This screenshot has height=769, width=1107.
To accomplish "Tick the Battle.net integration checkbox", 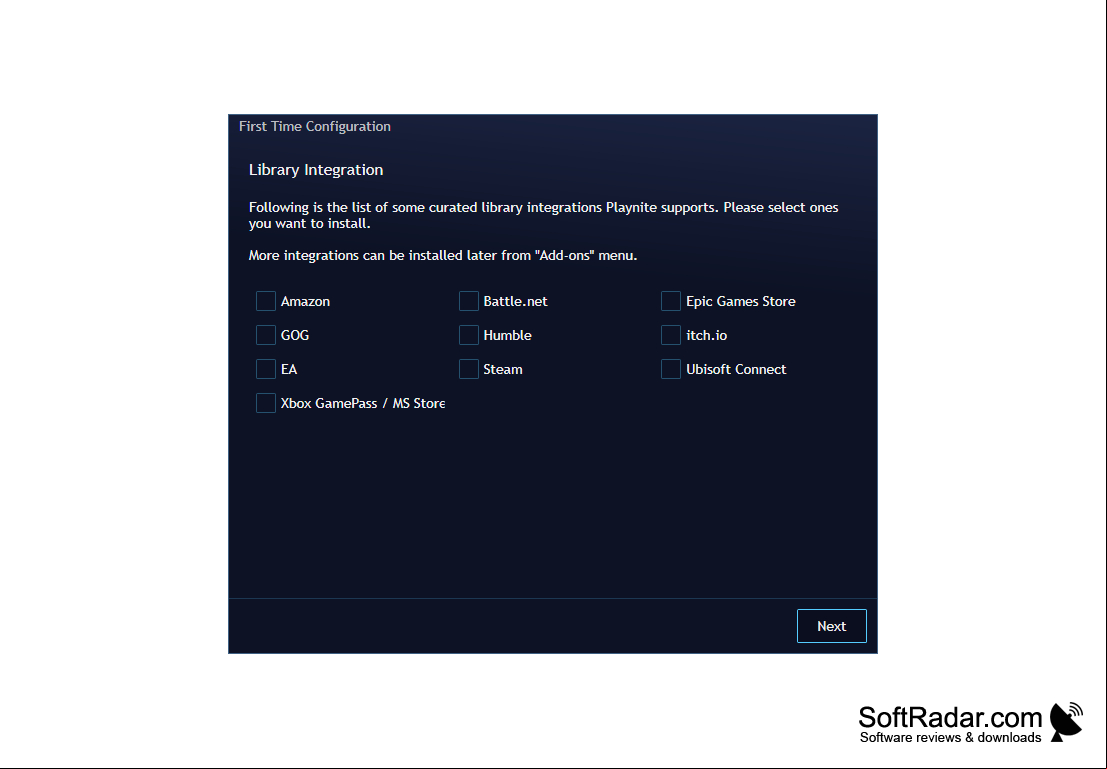I will [x=468, y=301].
